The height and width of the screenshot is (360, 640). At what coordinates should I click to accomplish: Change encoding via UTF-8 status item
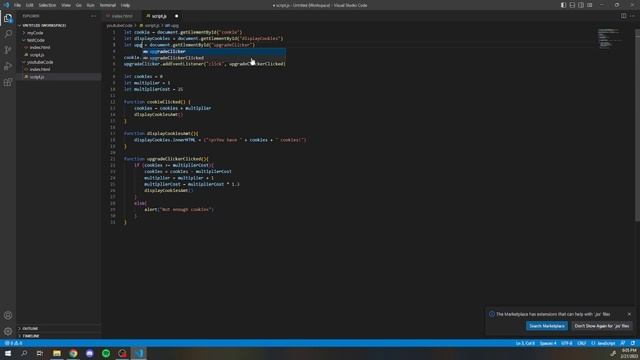point(567,343)
